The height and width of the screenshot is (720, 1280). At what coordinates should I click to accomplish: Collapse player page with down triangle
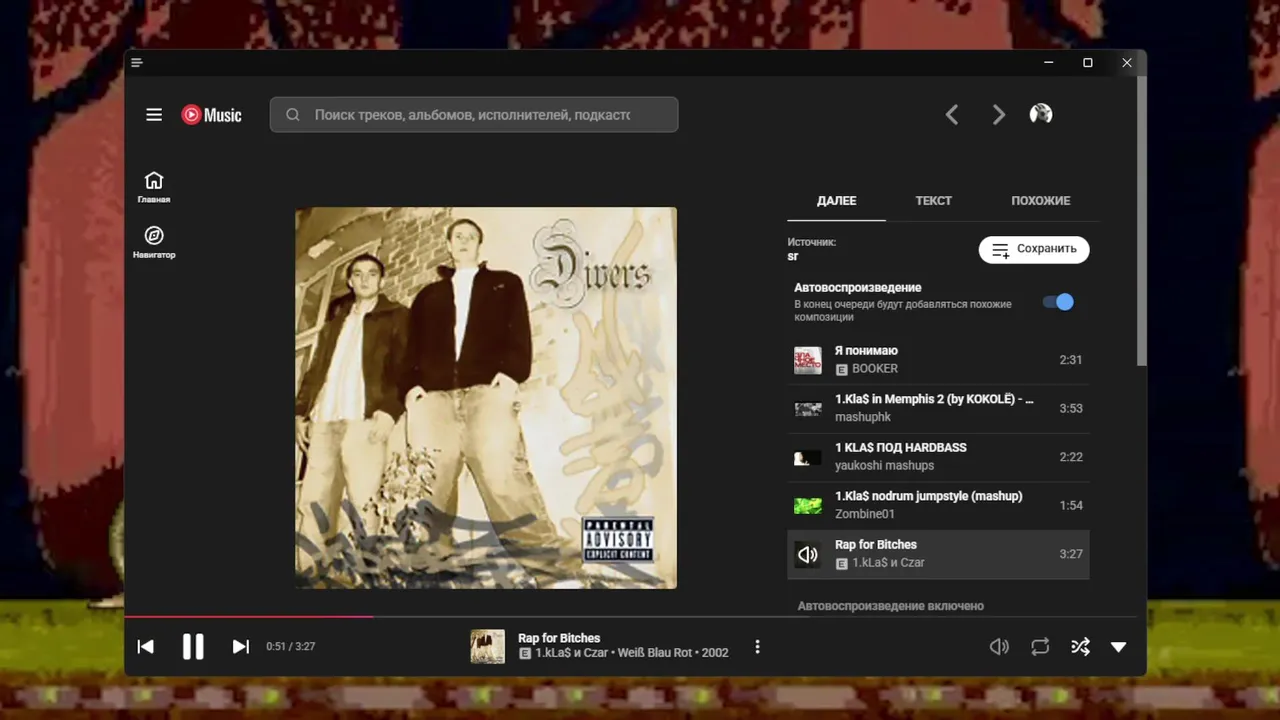(1119, 647)
